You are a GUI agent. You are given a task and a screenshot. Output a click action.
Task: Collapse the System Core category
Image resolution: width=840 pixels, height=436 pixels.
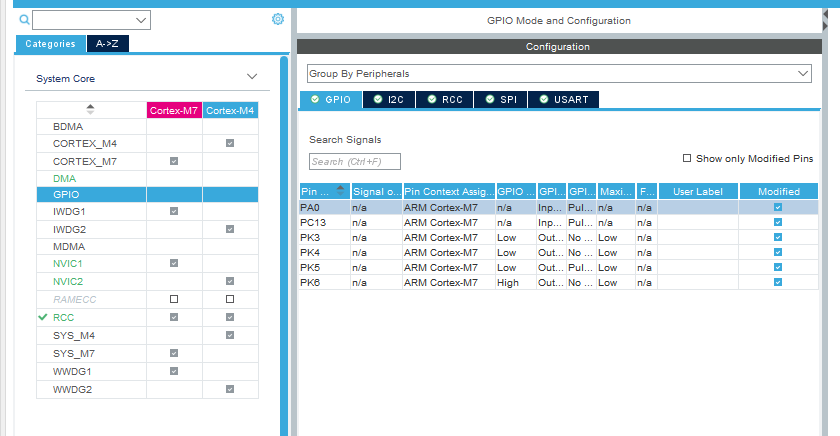pos(252,77)
